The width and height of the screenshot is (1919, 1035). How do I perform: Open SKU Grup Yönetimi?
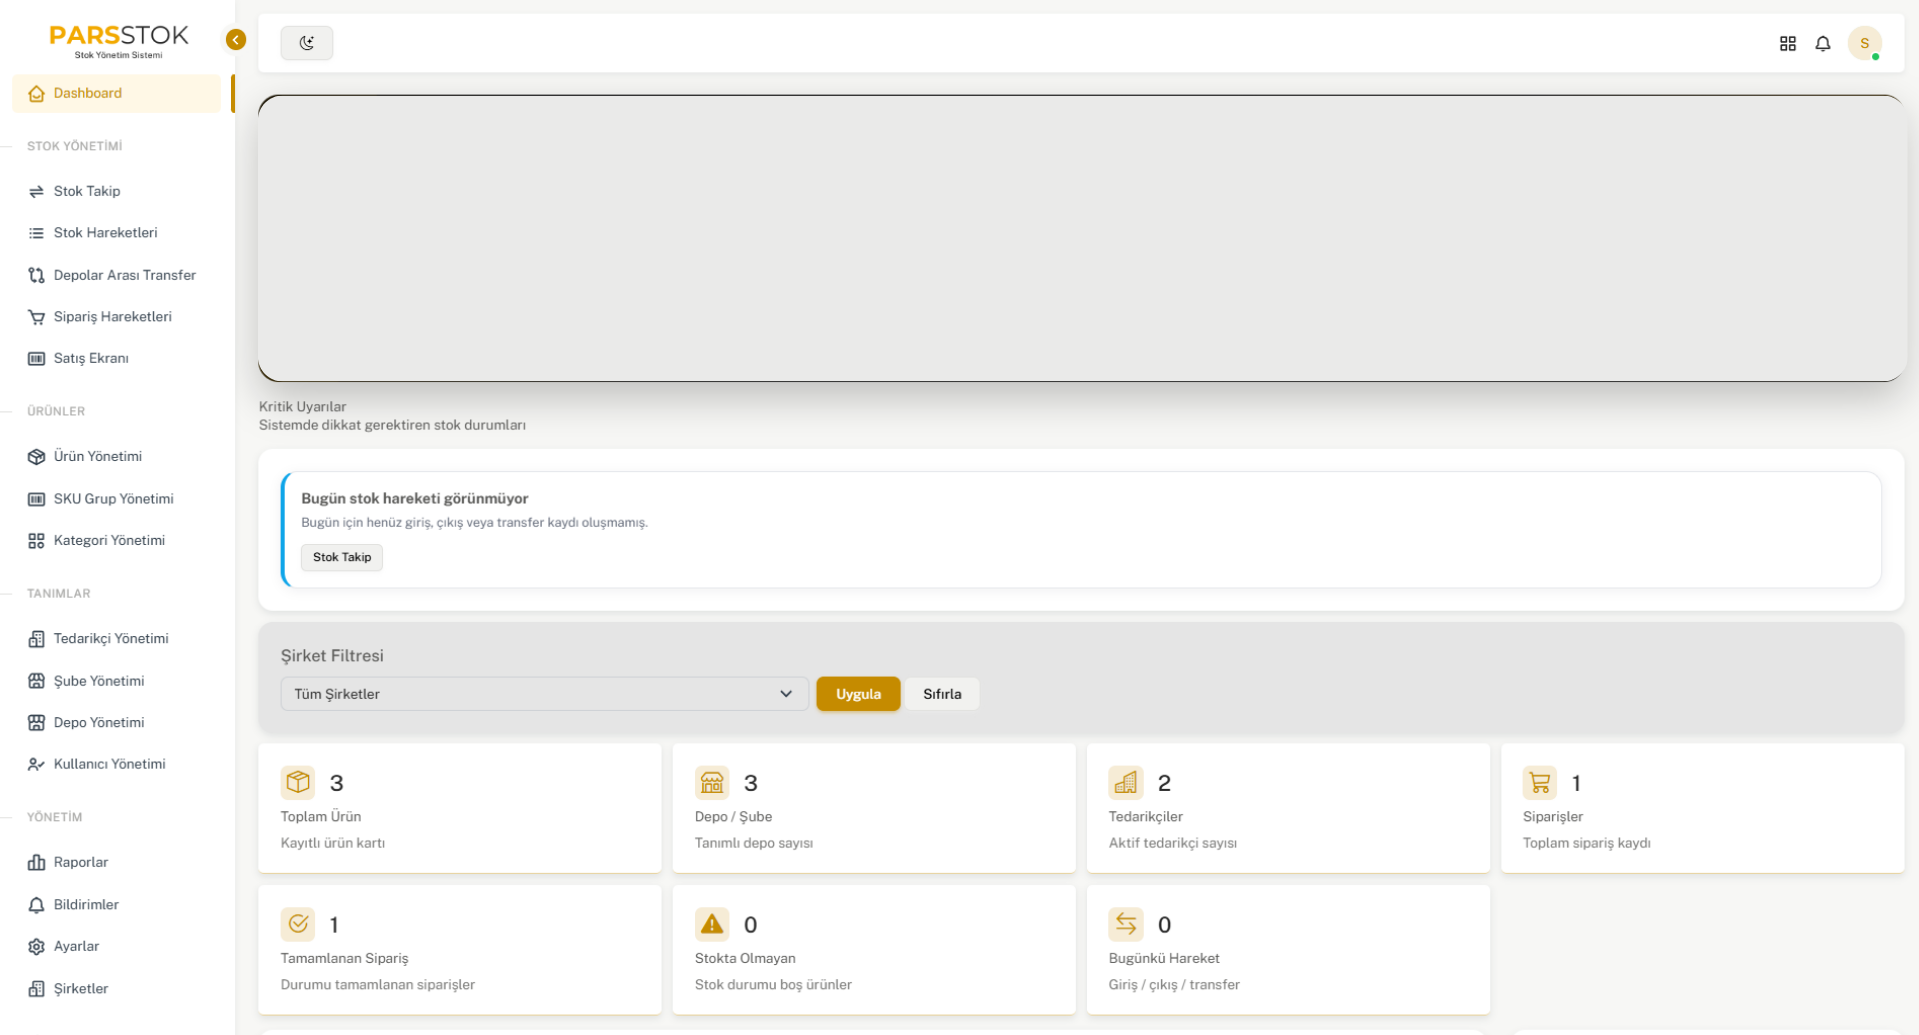tap(113, 498)
